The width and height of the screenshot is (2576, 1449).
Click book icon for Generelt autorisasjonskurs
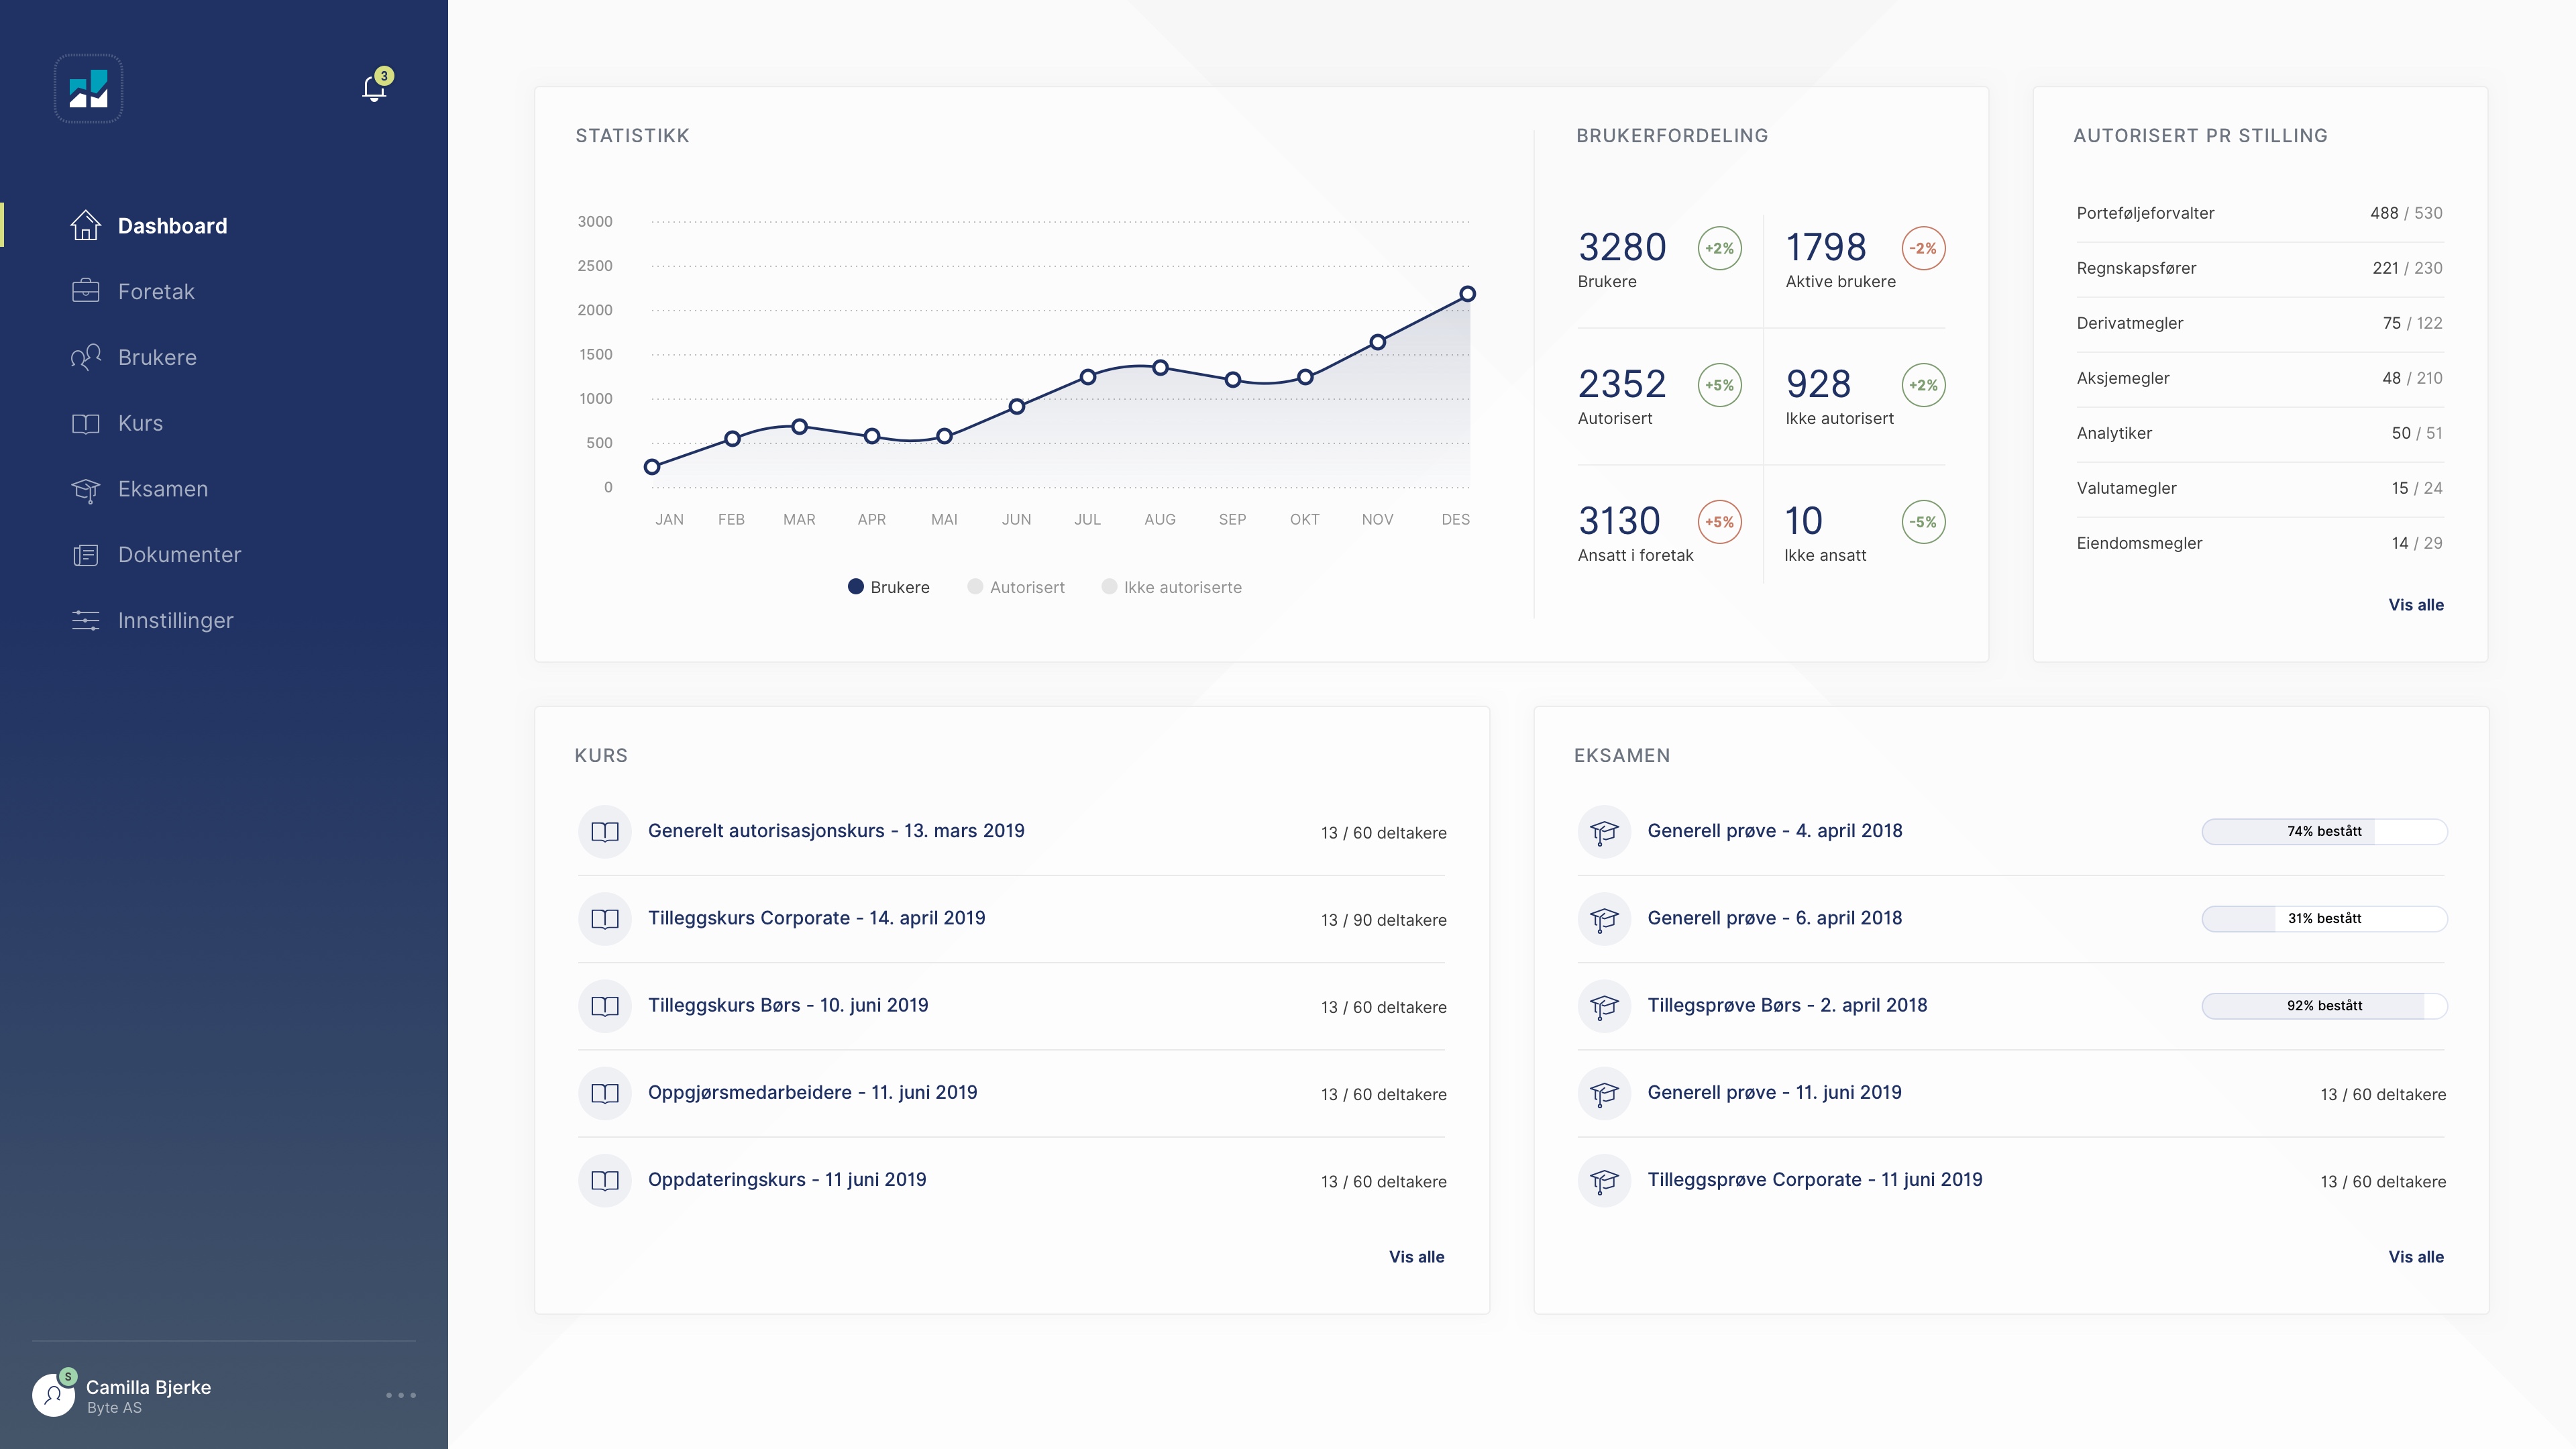point(605,832)
